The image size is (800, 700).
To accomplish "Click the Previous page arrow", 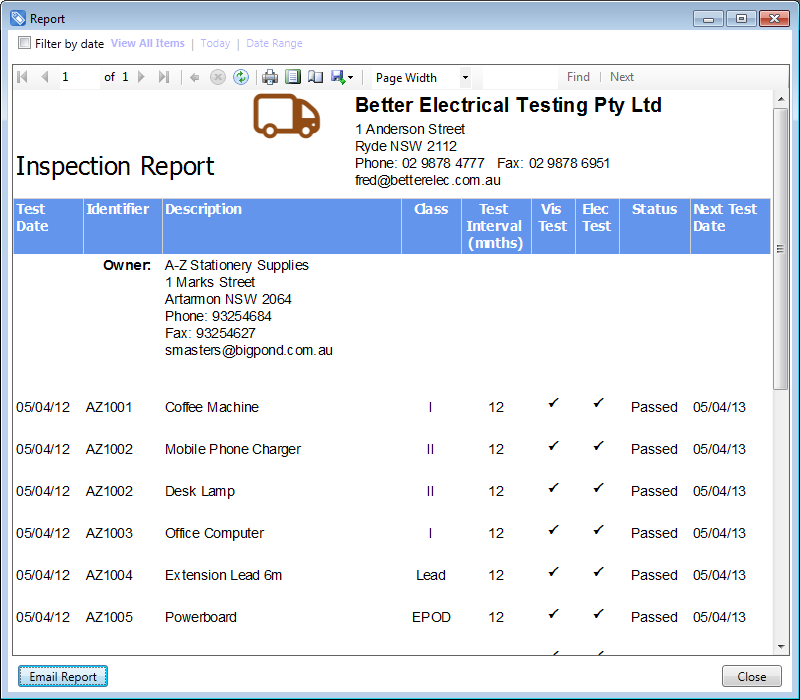I will (x=44, y=77).
